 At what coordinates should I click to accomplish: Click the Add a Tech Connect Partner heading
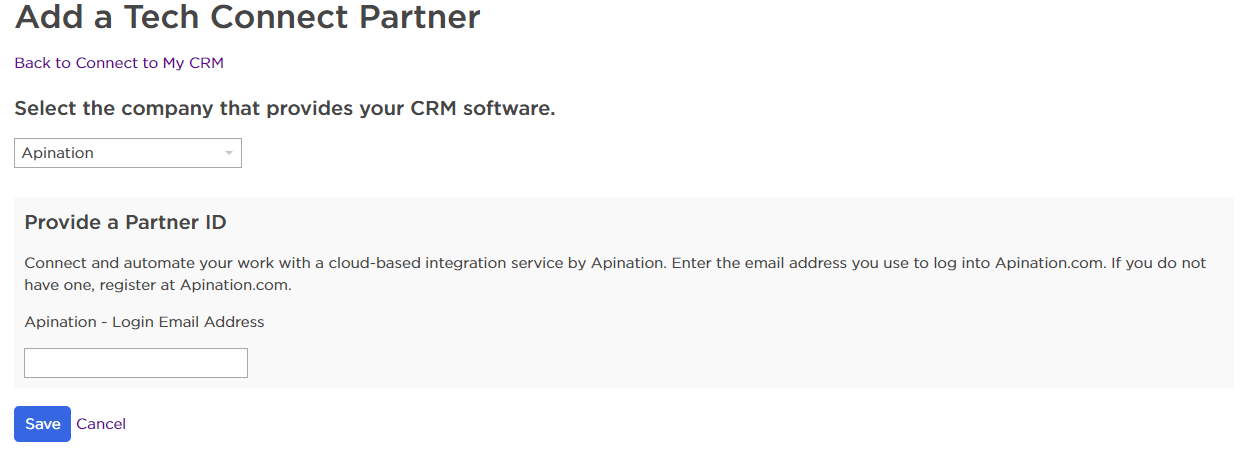click(x=247, y=17)
